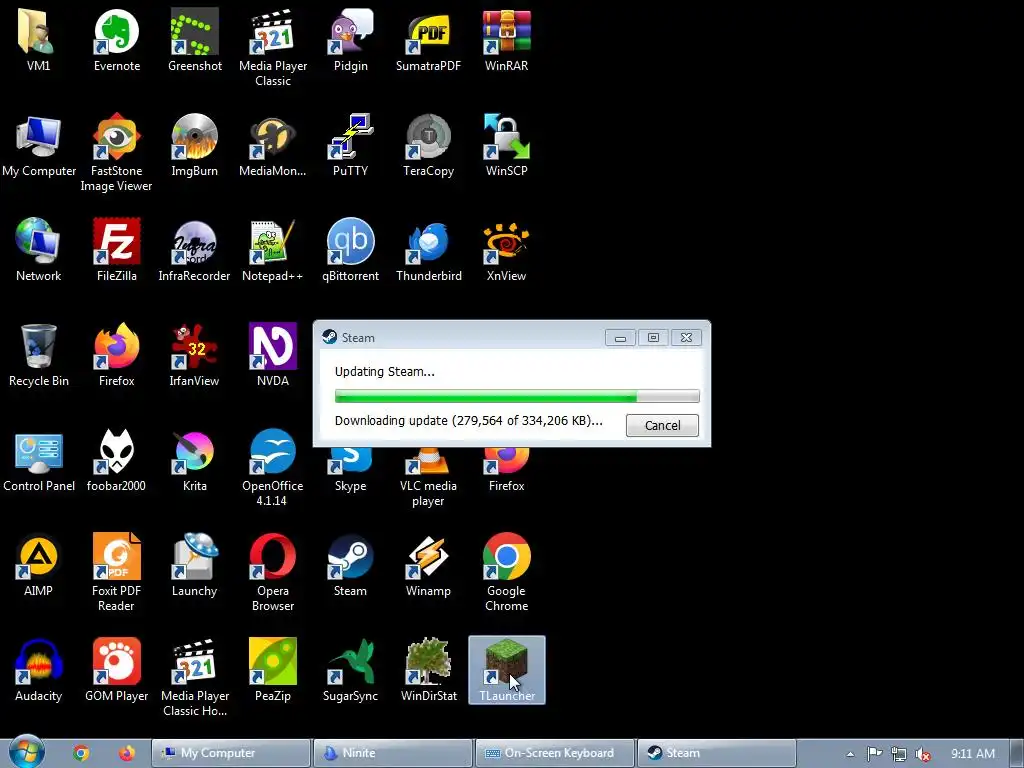Select the FileZilla desktop shortcut
This screenshot has width=1024, height=768.
click(117, 251)
